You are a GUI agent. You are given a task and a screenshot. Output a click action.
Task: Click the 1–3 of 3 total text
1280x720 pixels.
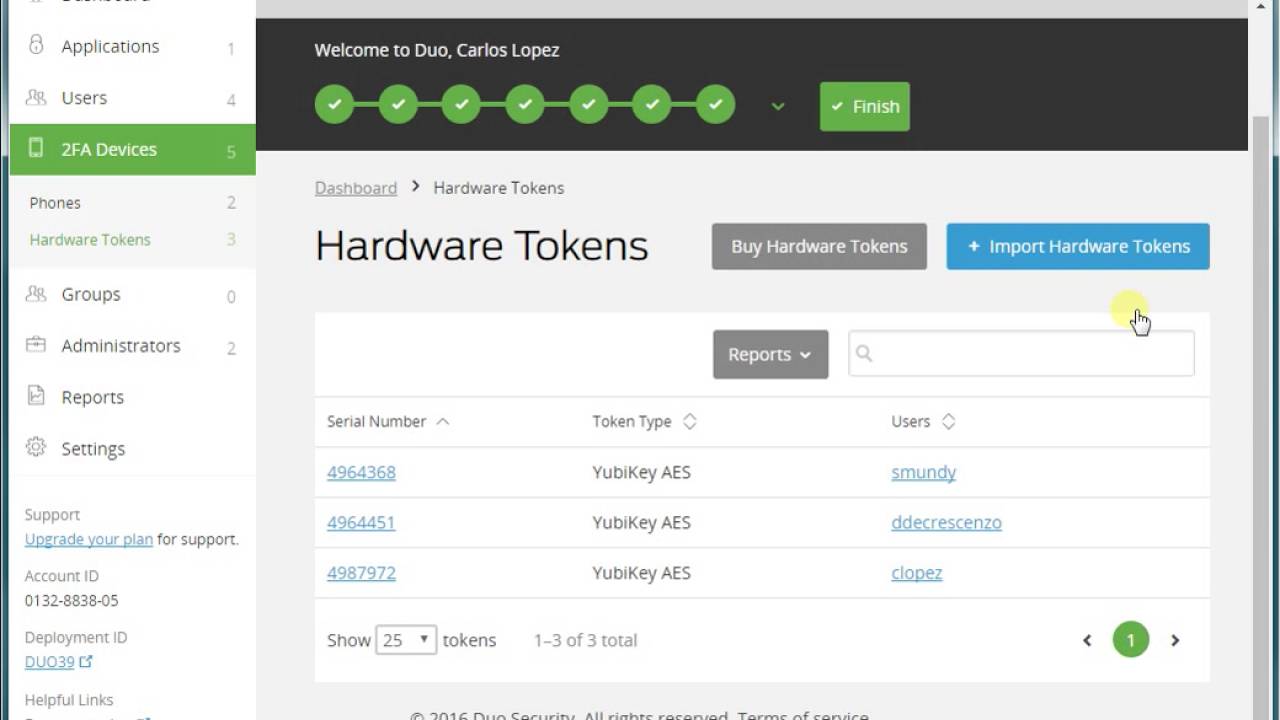(585, 640)
